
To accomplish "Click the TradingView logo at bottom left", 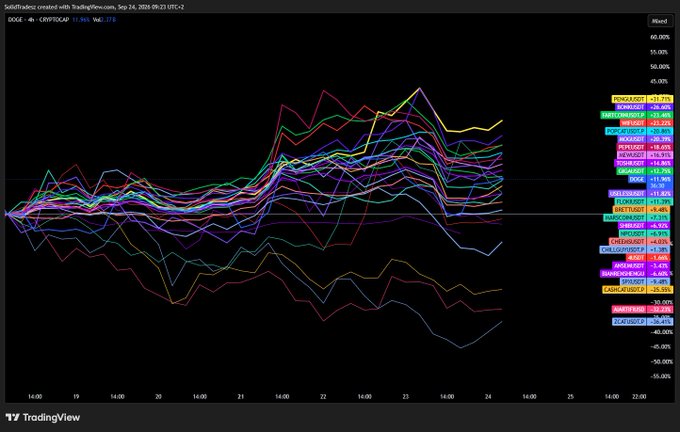I will pos(43,418).
